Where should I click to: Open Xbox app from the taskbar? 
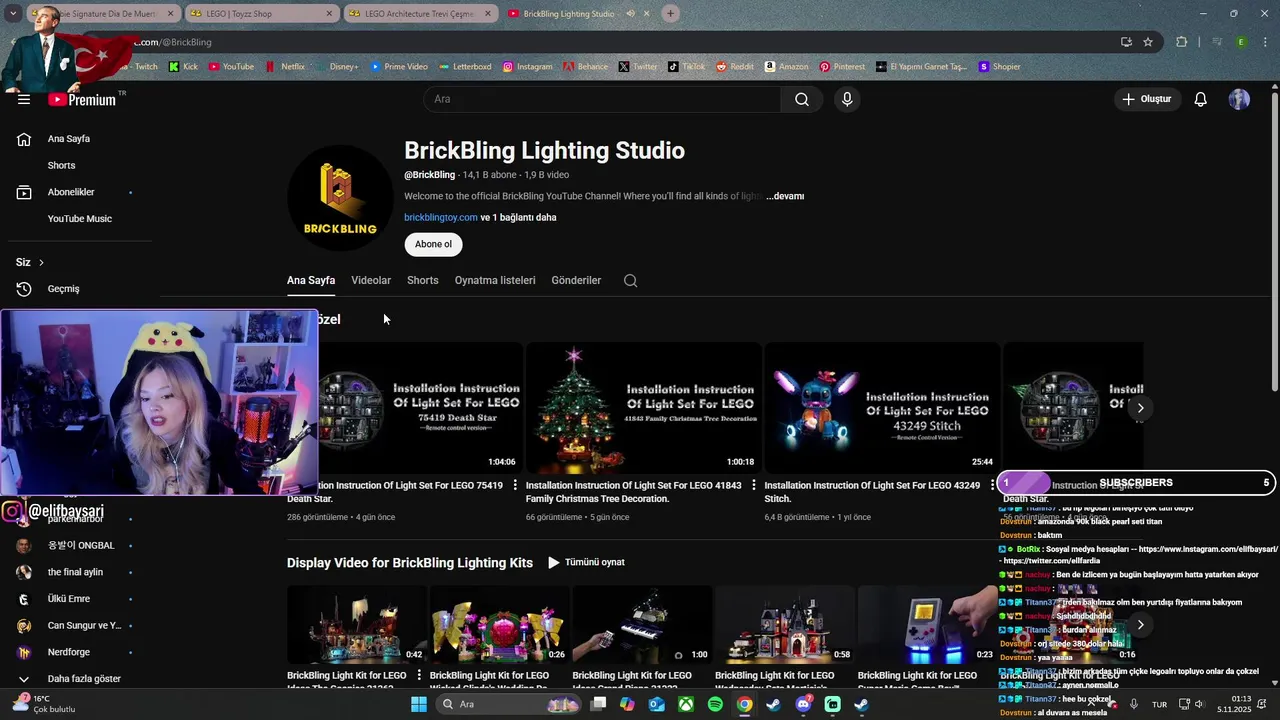686,704
